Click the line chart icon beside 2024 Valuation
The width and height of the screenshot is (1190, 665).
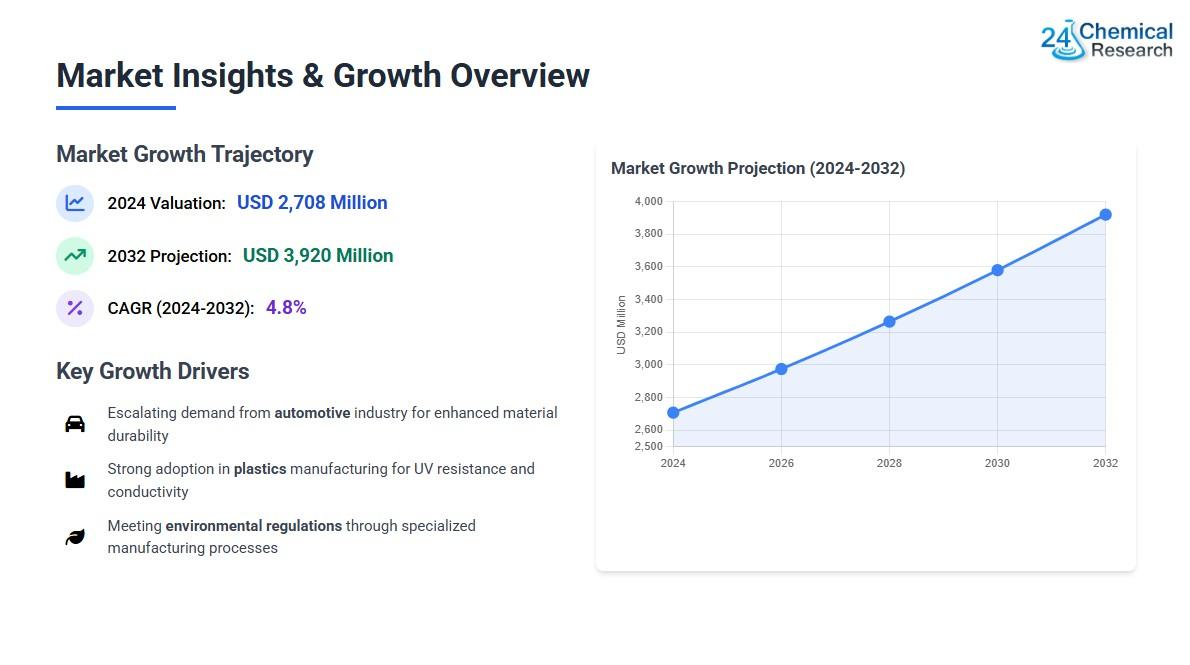[75, 203]
